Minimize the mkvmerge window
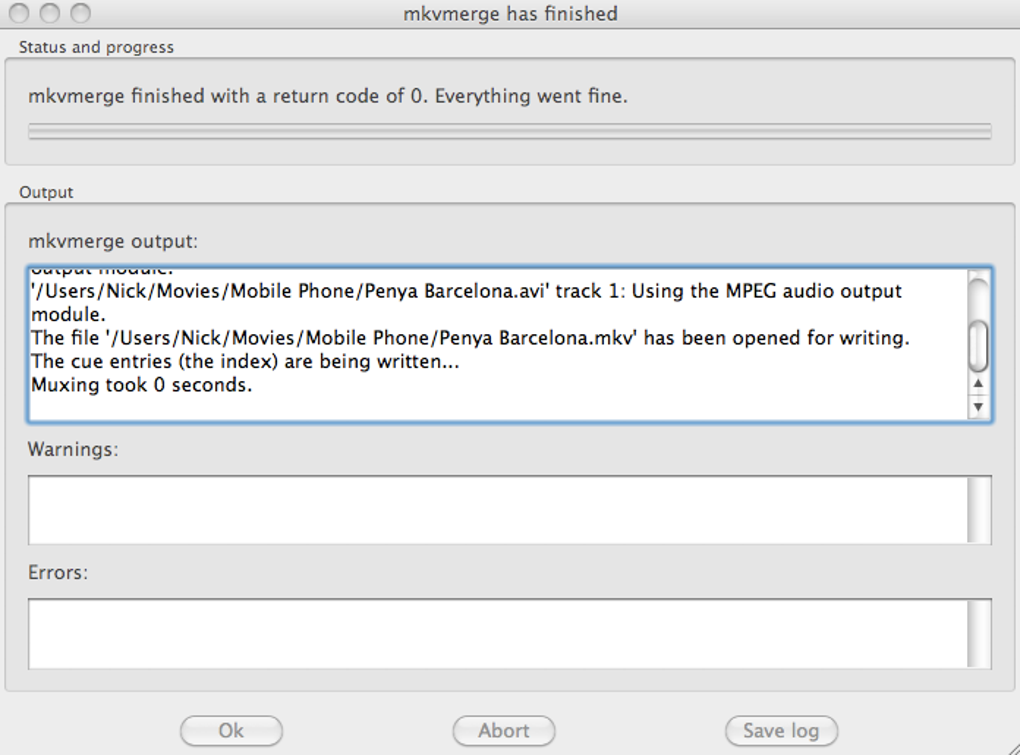The height and width of the screenshot is (755, 1020). pyautogui.click(x=50, y=13)
